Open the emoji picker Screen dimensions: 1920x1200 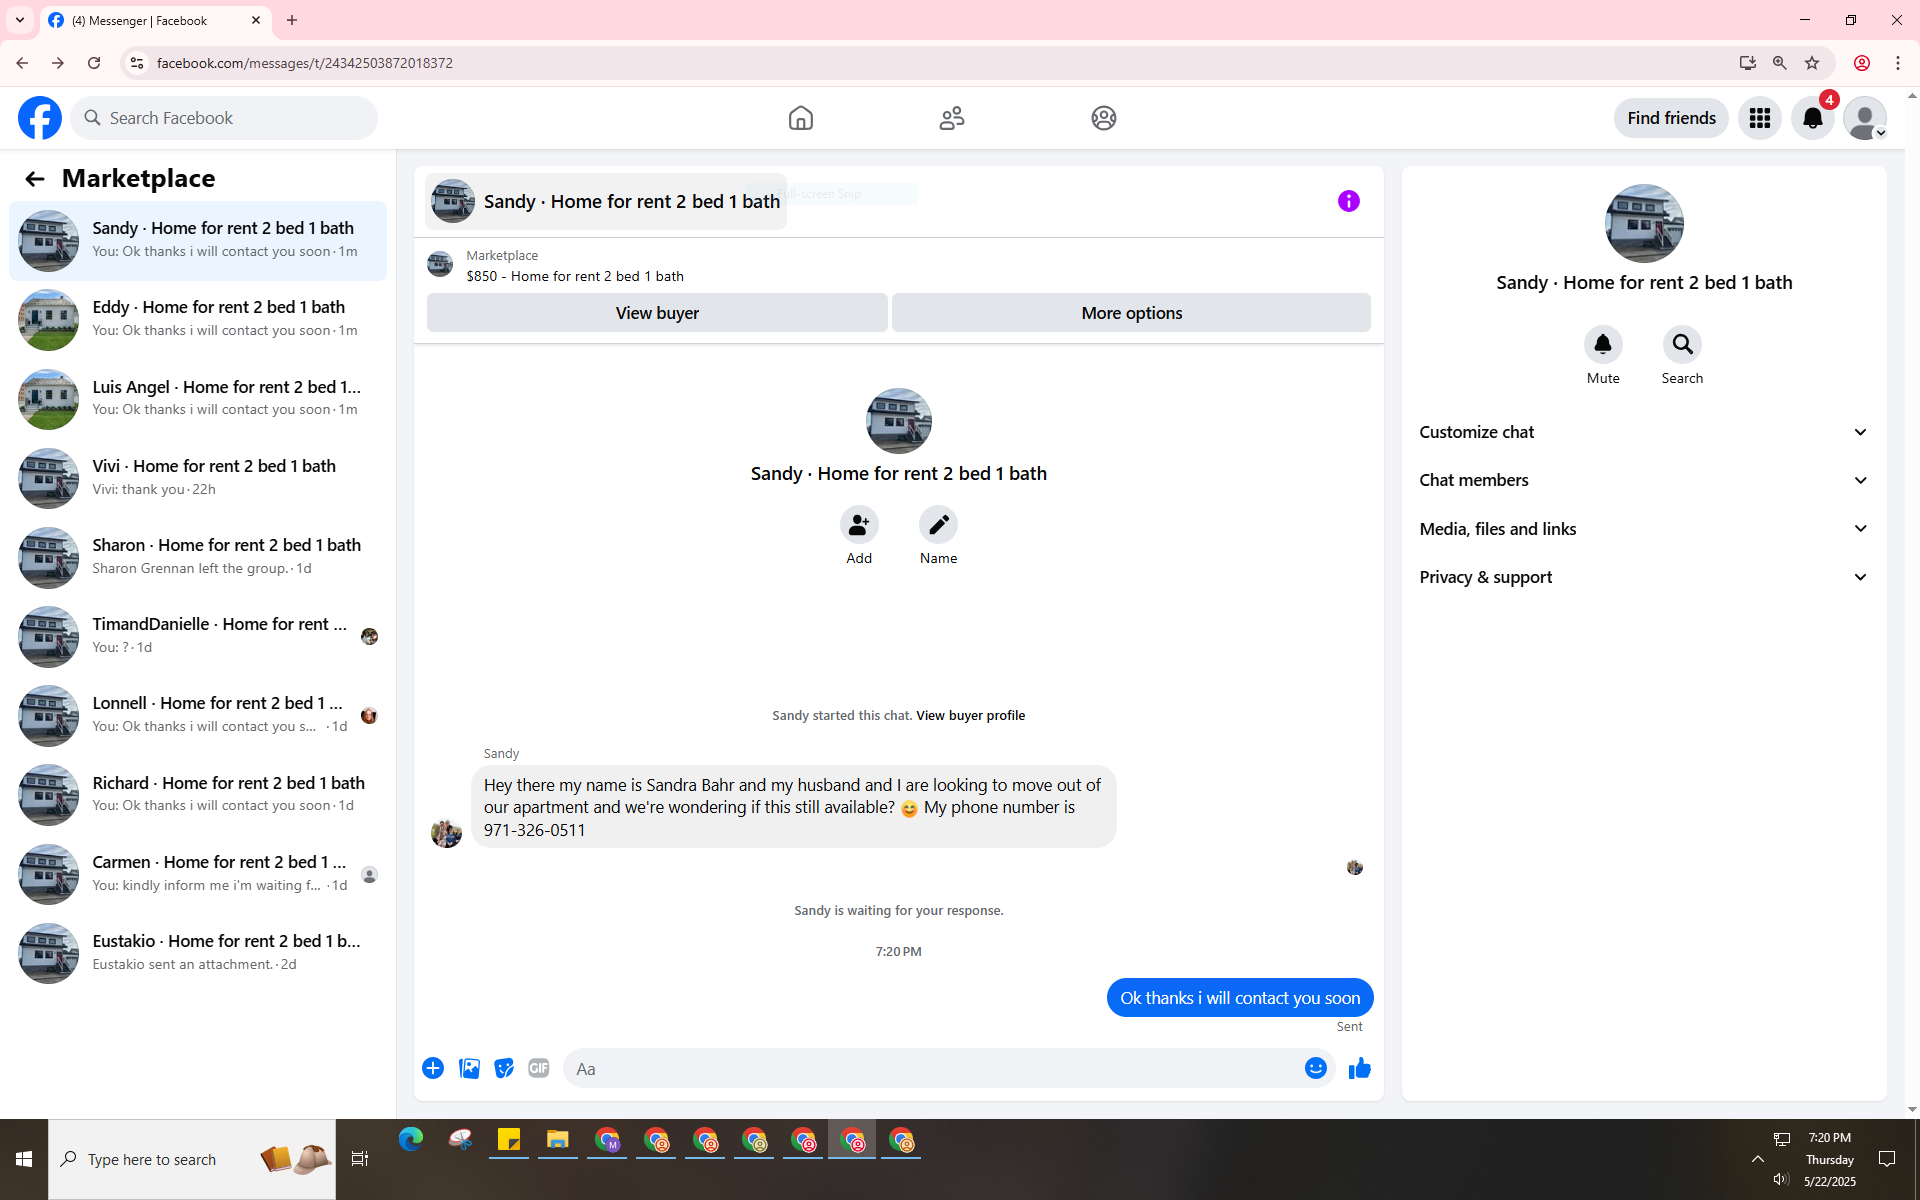pyautogui.click(x=1316, y=1068)
